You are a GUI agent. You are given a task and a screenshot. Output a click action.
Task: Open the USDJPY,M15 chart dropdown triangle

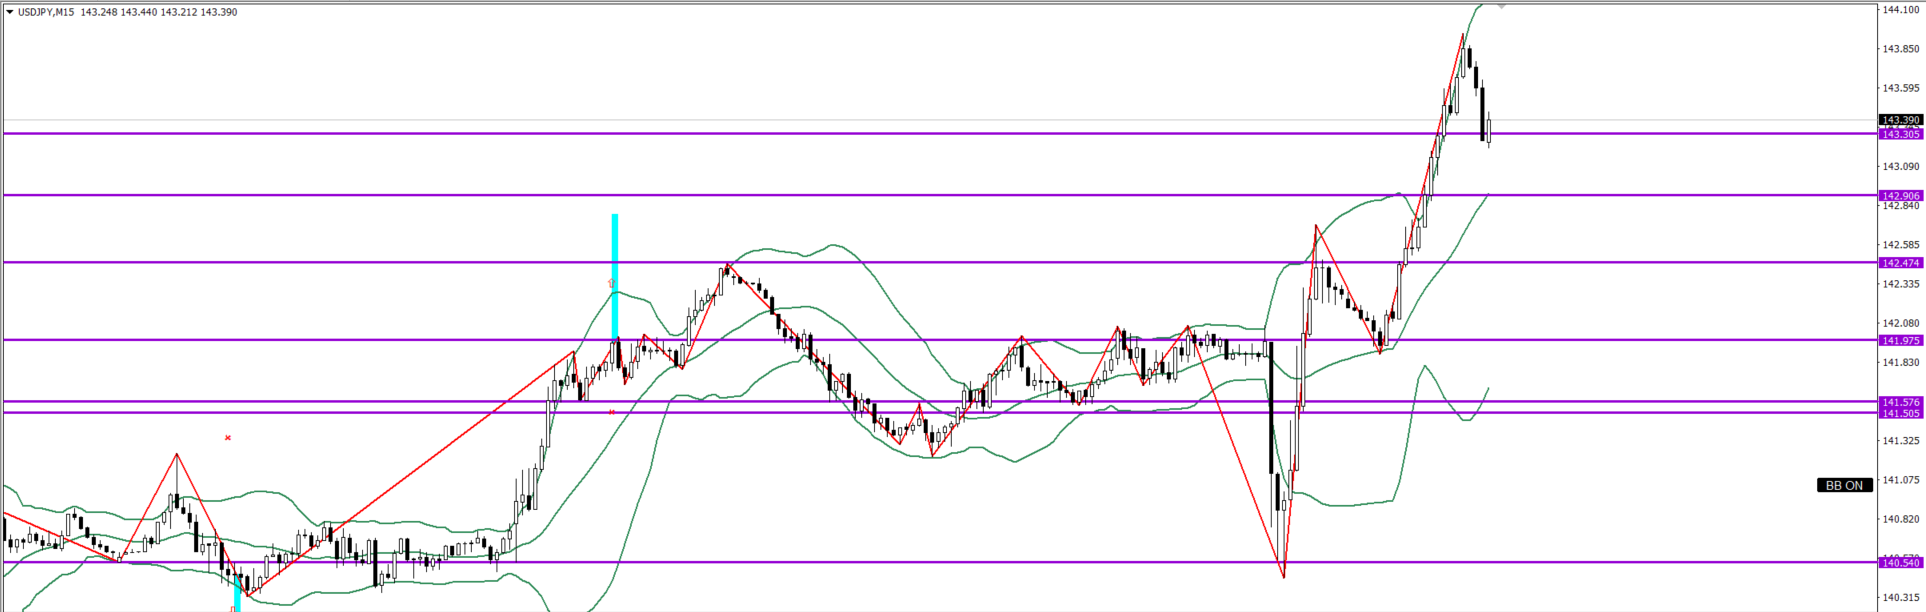click(10, 12)
